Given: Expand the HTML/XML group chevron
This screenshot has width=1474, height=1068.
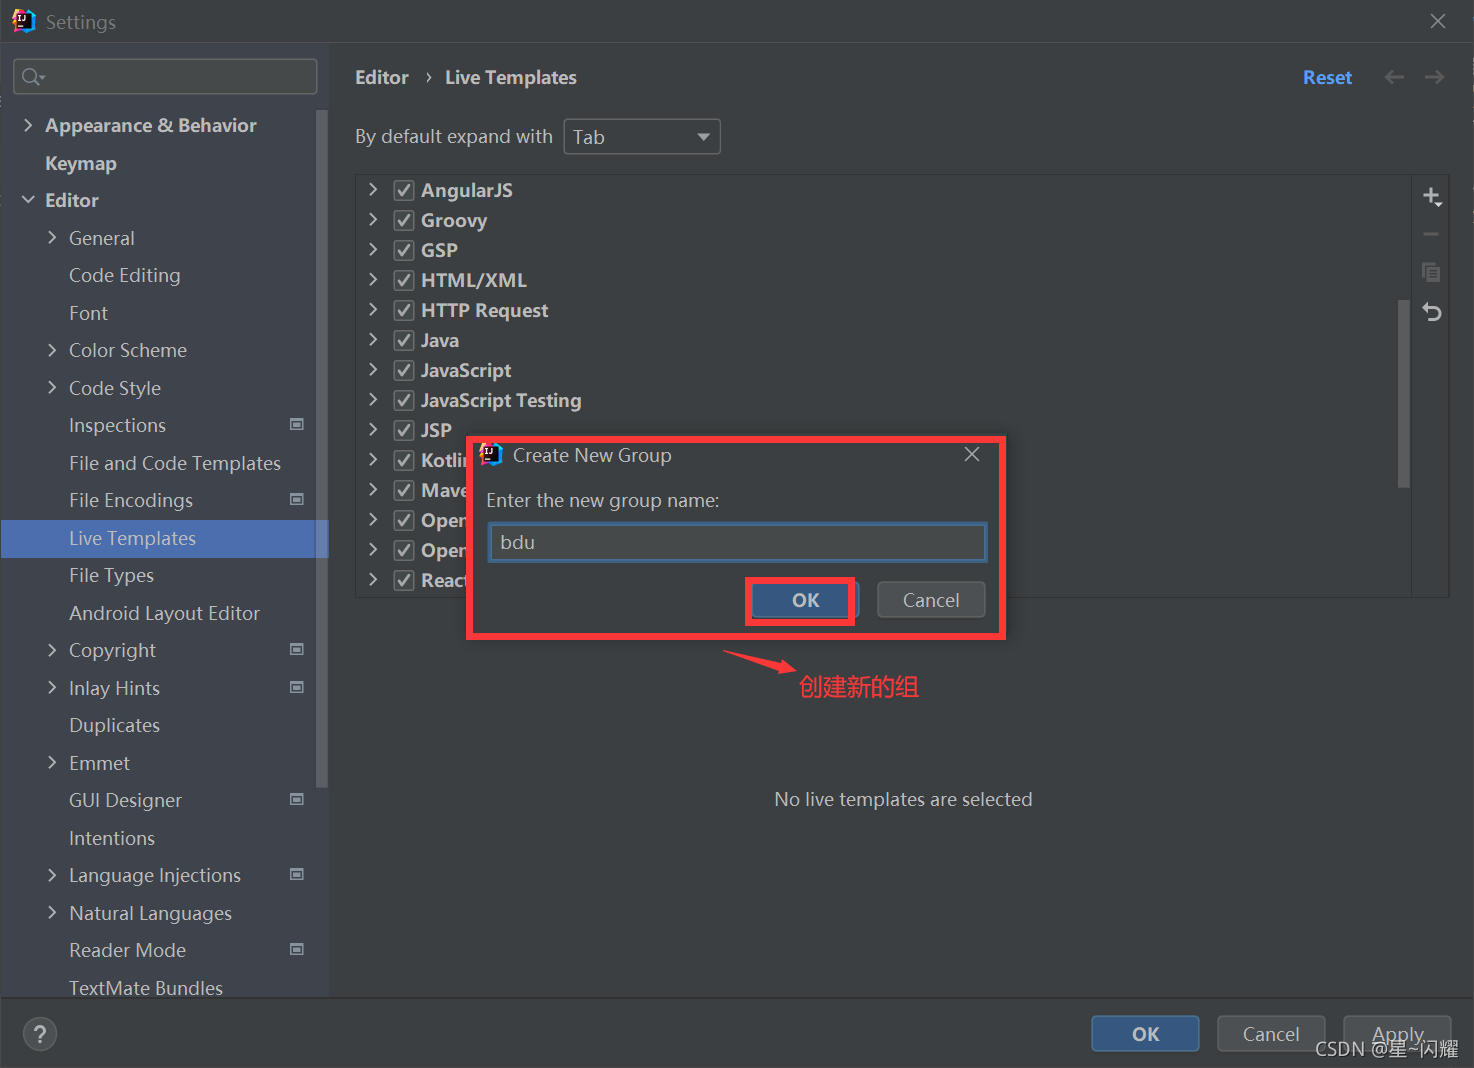Looking at the screenshot, I should coord(373,279).
